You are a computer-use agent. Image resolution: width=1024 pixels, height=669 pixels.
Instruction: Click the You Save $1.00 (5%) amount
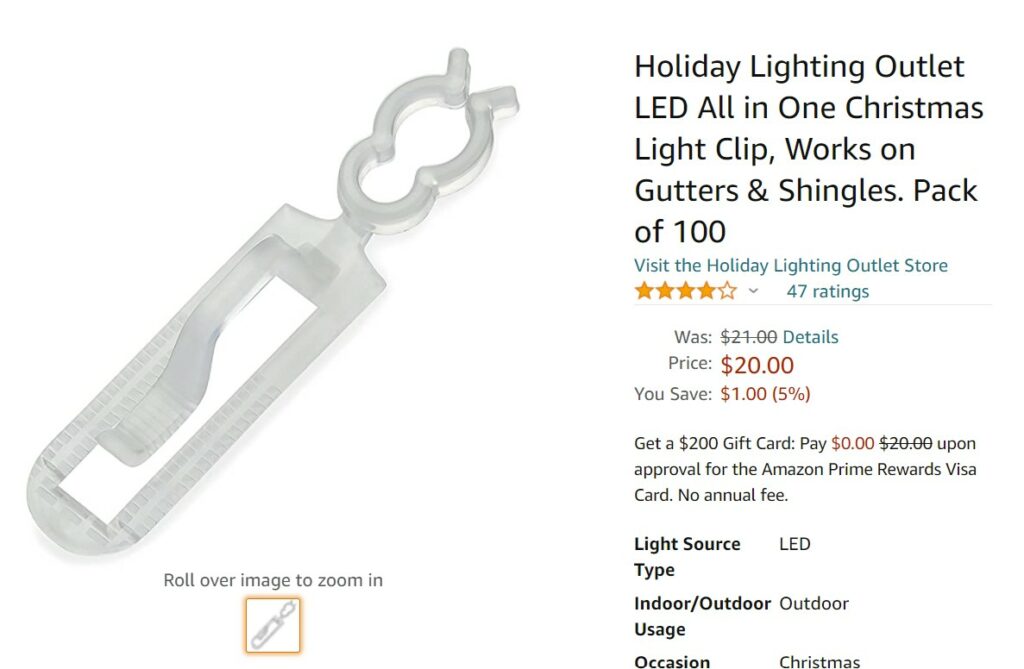765,394
